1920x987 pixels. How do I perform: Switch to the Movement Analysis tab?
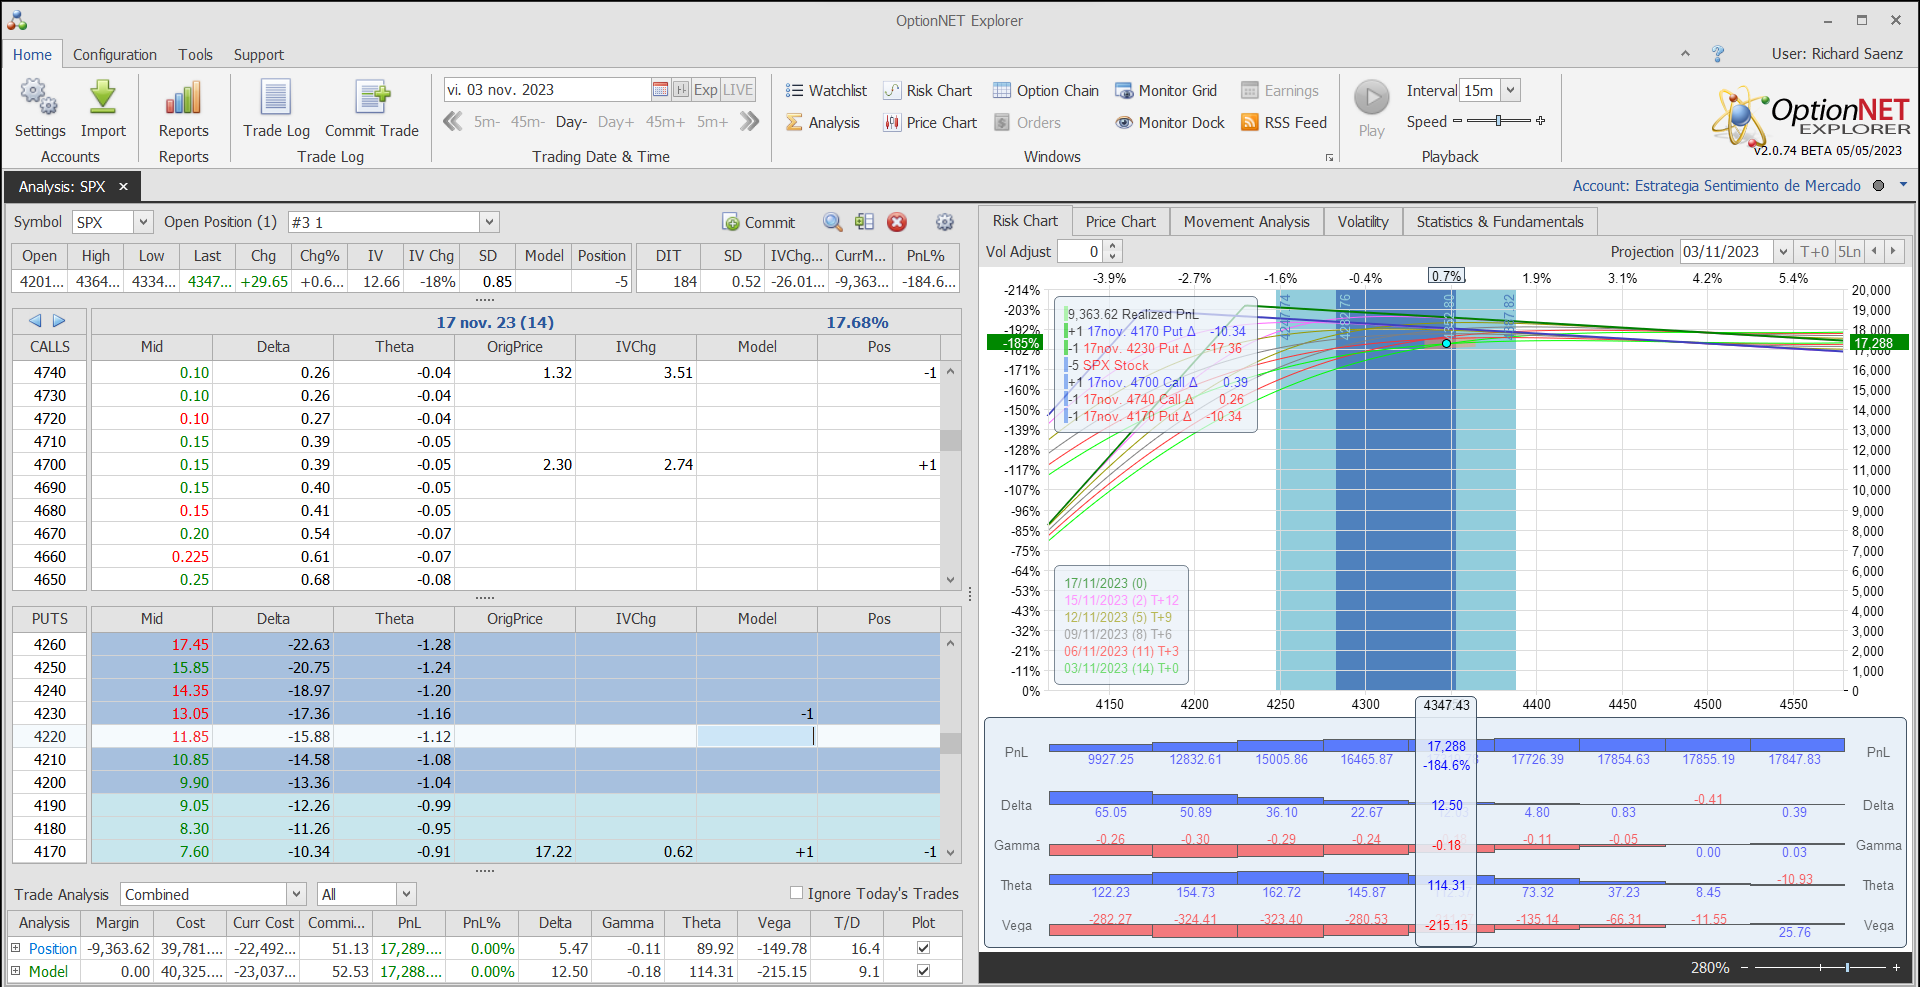1246,222
